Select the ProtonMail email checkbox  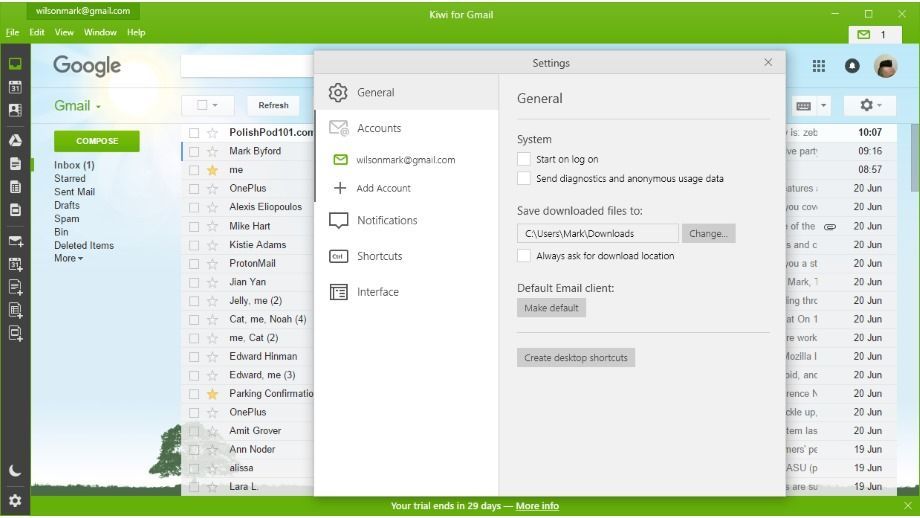point(194,263)
